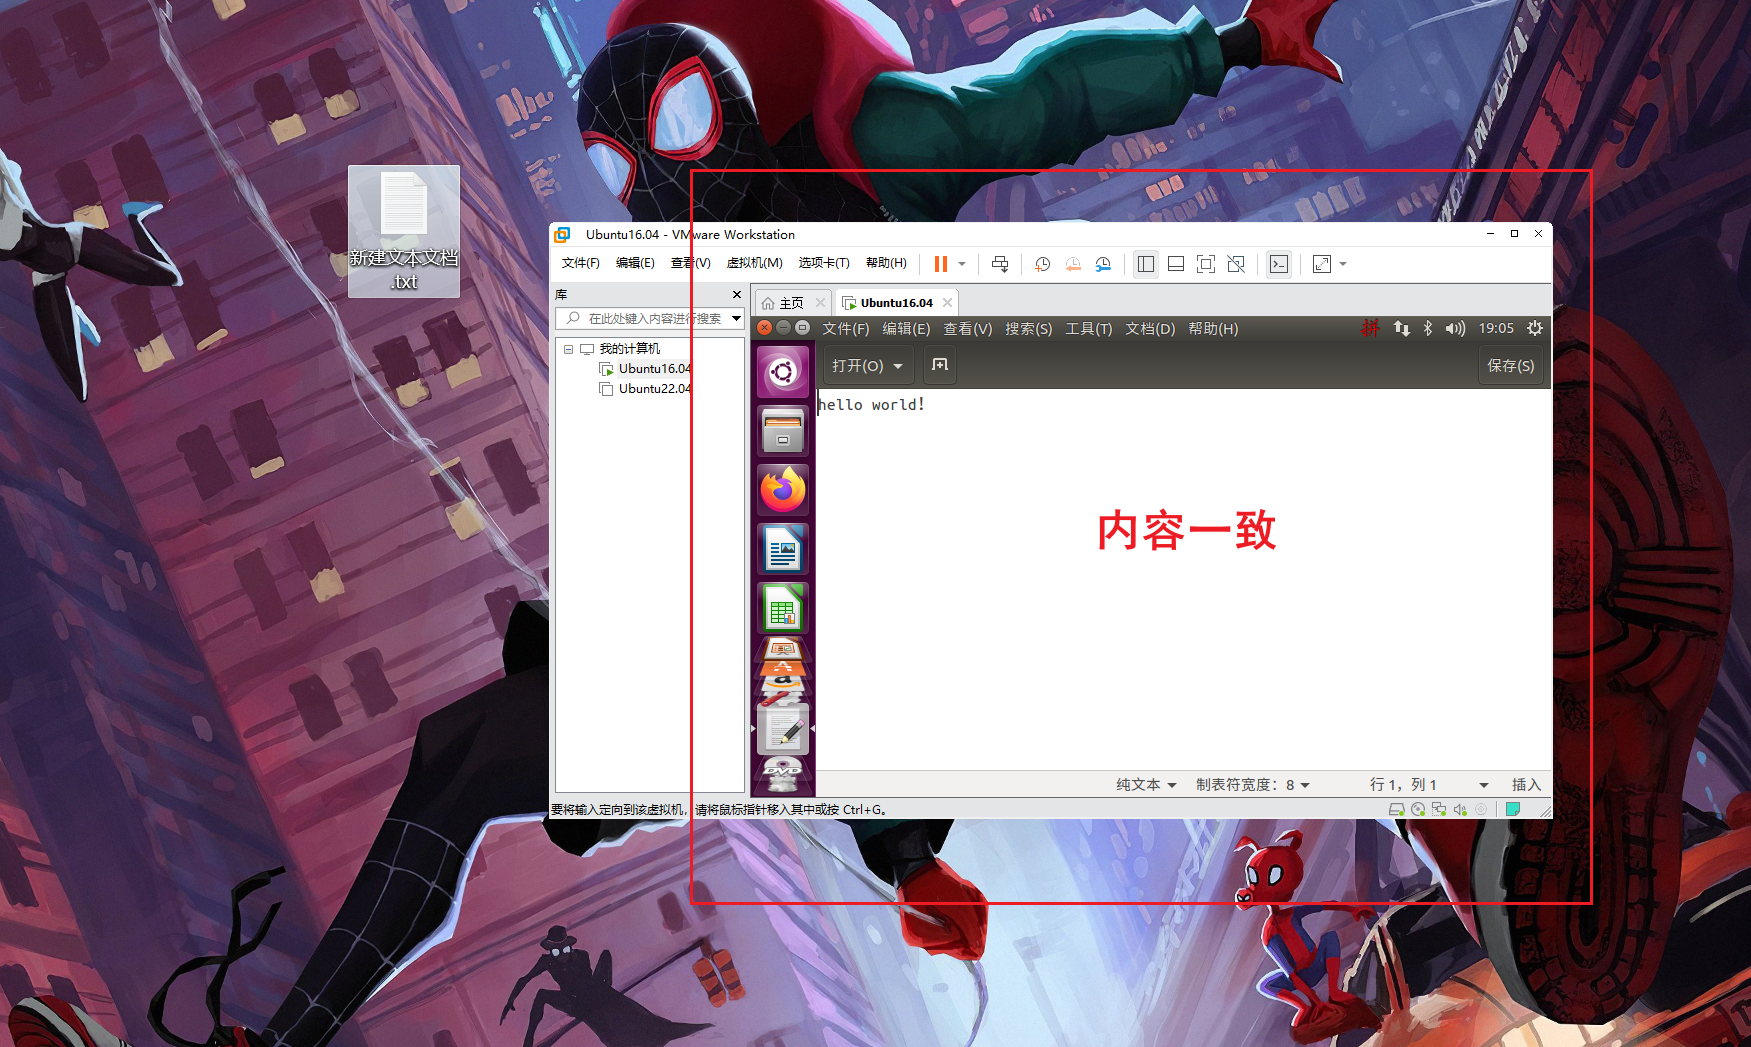Click the network adapter icon in VMware status bar
Viewport: 1751px width, 1047px height.
[x=1439, y=809]
